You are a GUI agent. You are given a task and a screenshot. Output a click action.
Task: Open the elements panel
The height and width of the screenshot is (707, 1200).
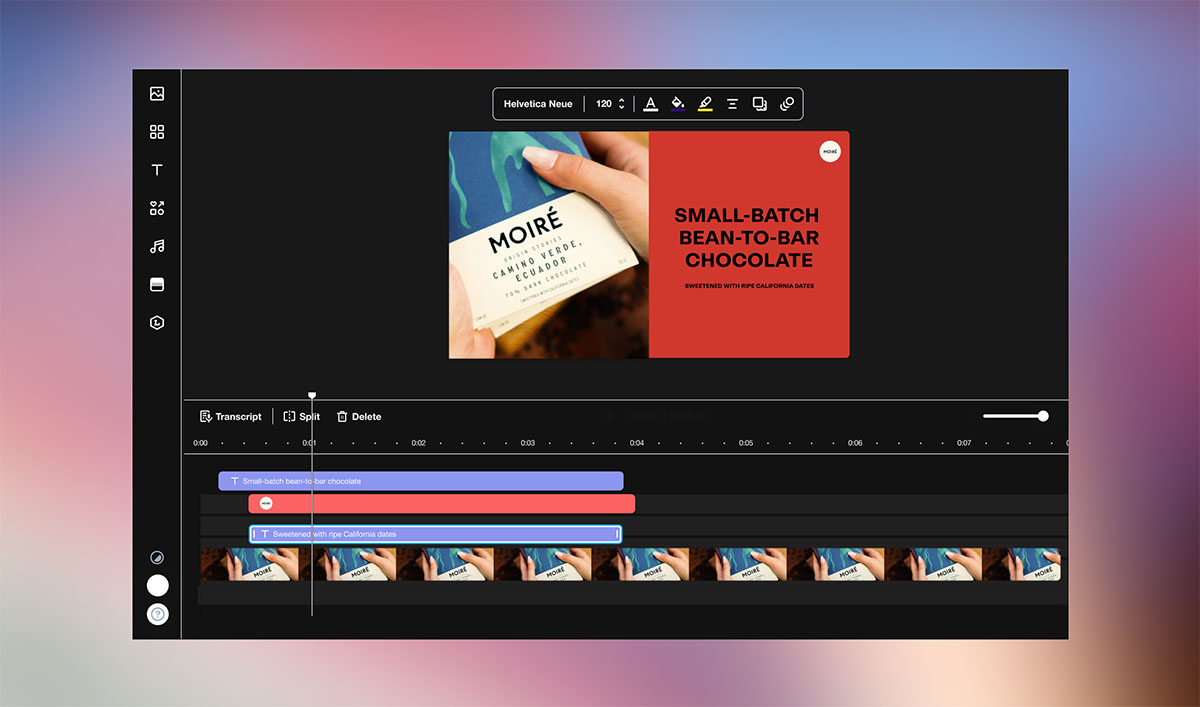coord(157,131)
